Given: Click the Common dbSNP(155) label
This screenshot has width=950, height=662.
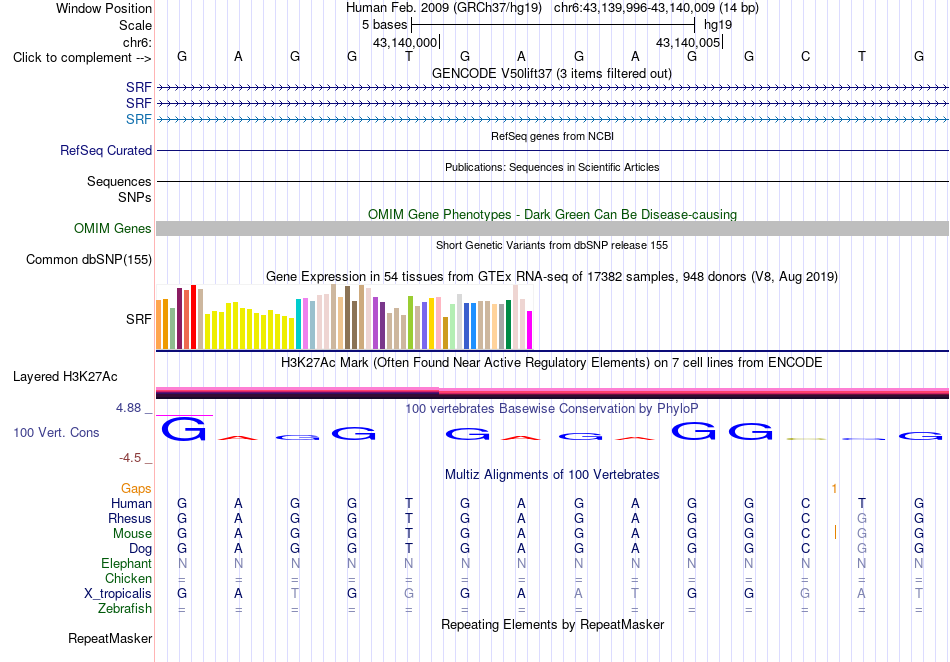Looking at the screenshot, I should pyautogui.click(x=89, y=259).
